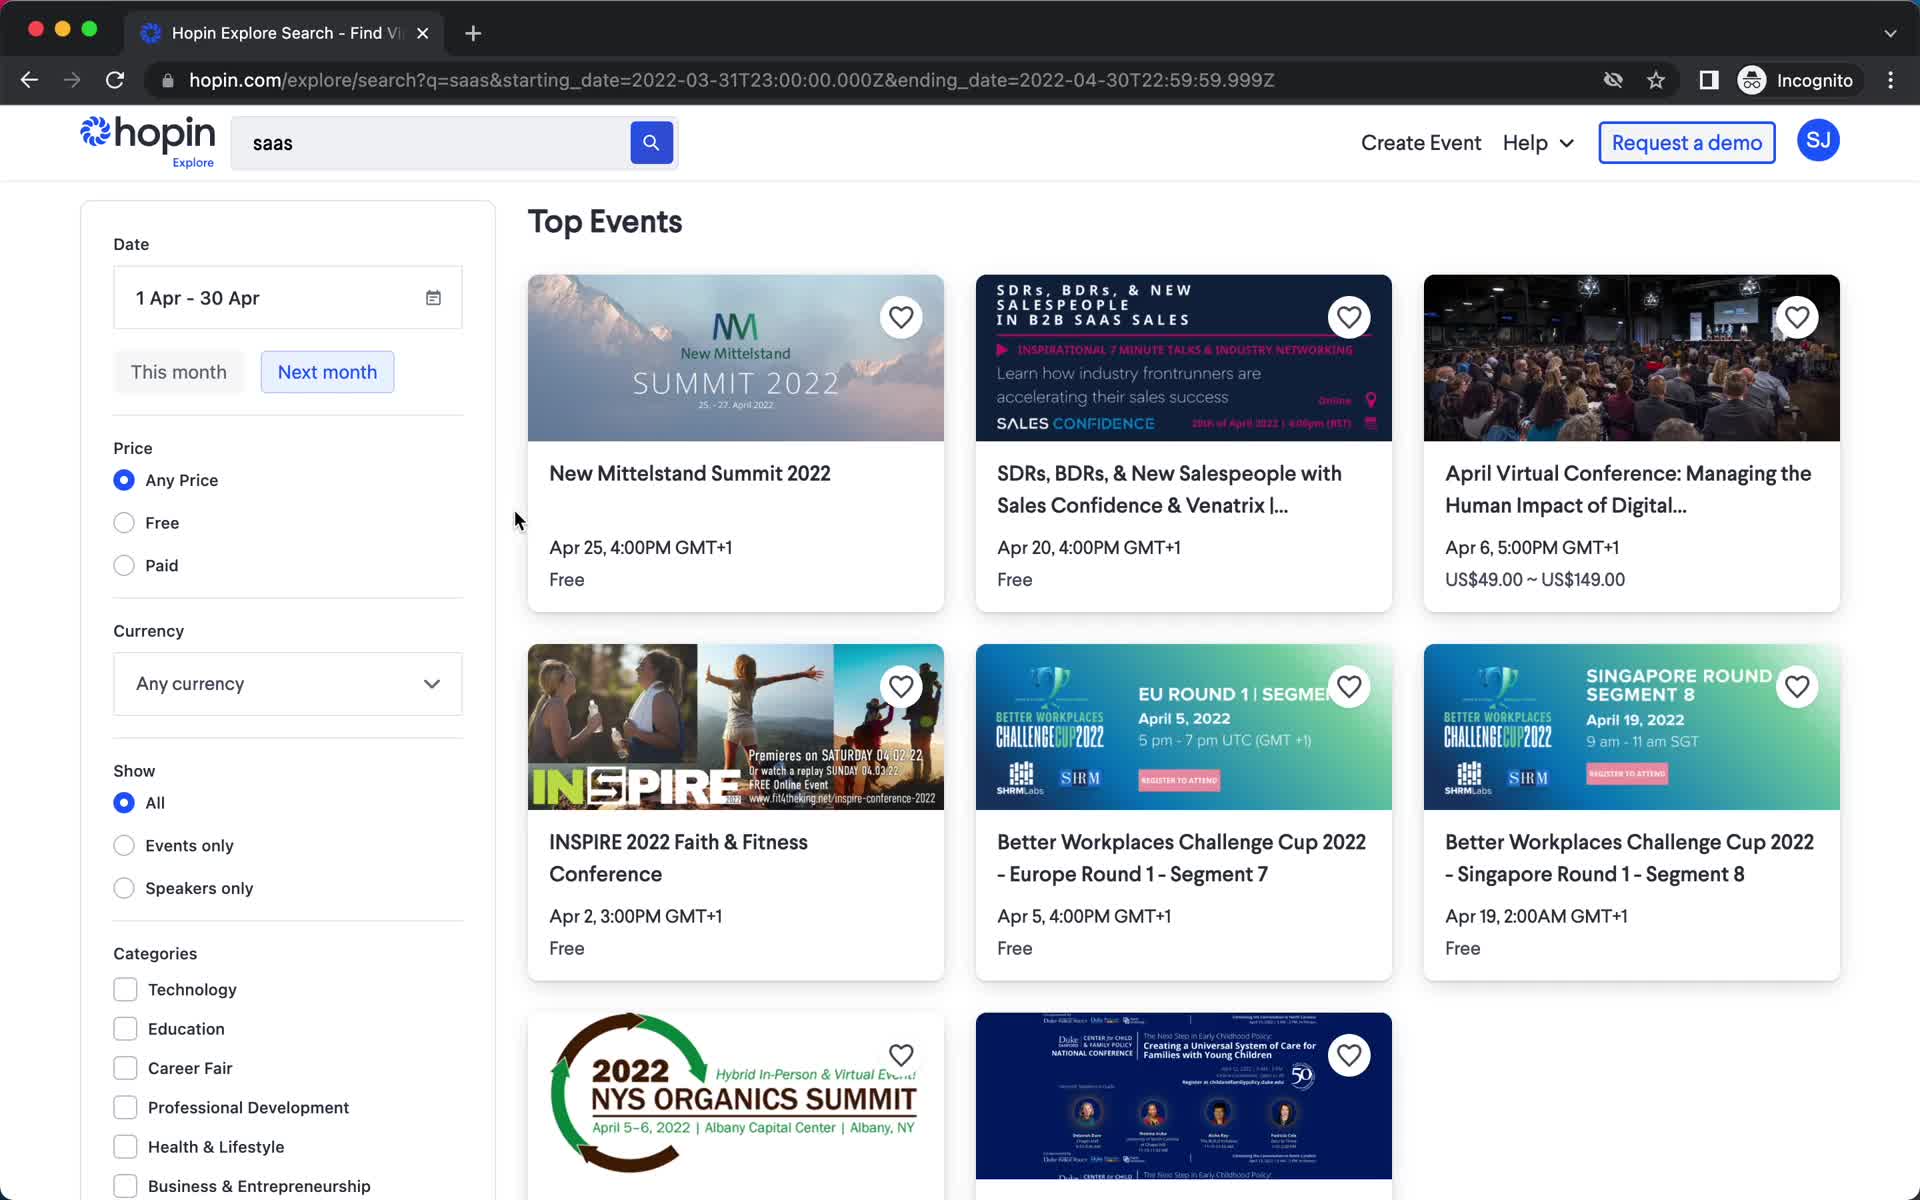The image size is (1920, 1200).
Task: Check the Health & Lifestyle checkbox
Action: (125, 1147)
